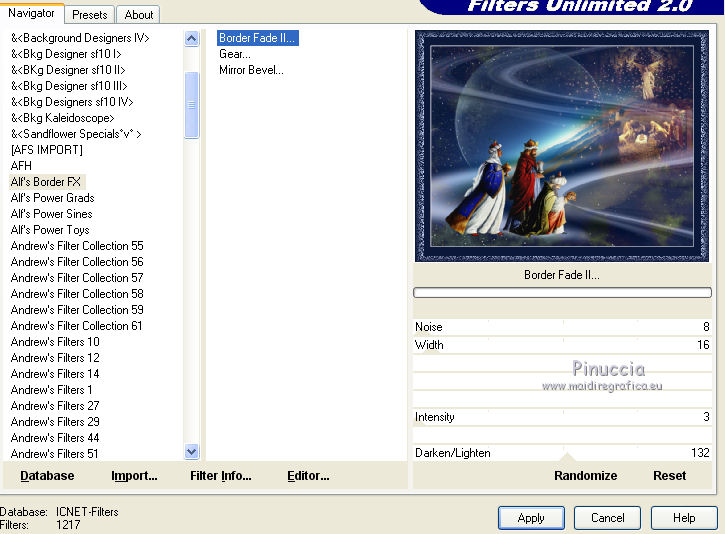Image resolution: width=725 pixels, height=534 pixels.
Task: Select Alf's Border FX category
Action: pos(47,182)
